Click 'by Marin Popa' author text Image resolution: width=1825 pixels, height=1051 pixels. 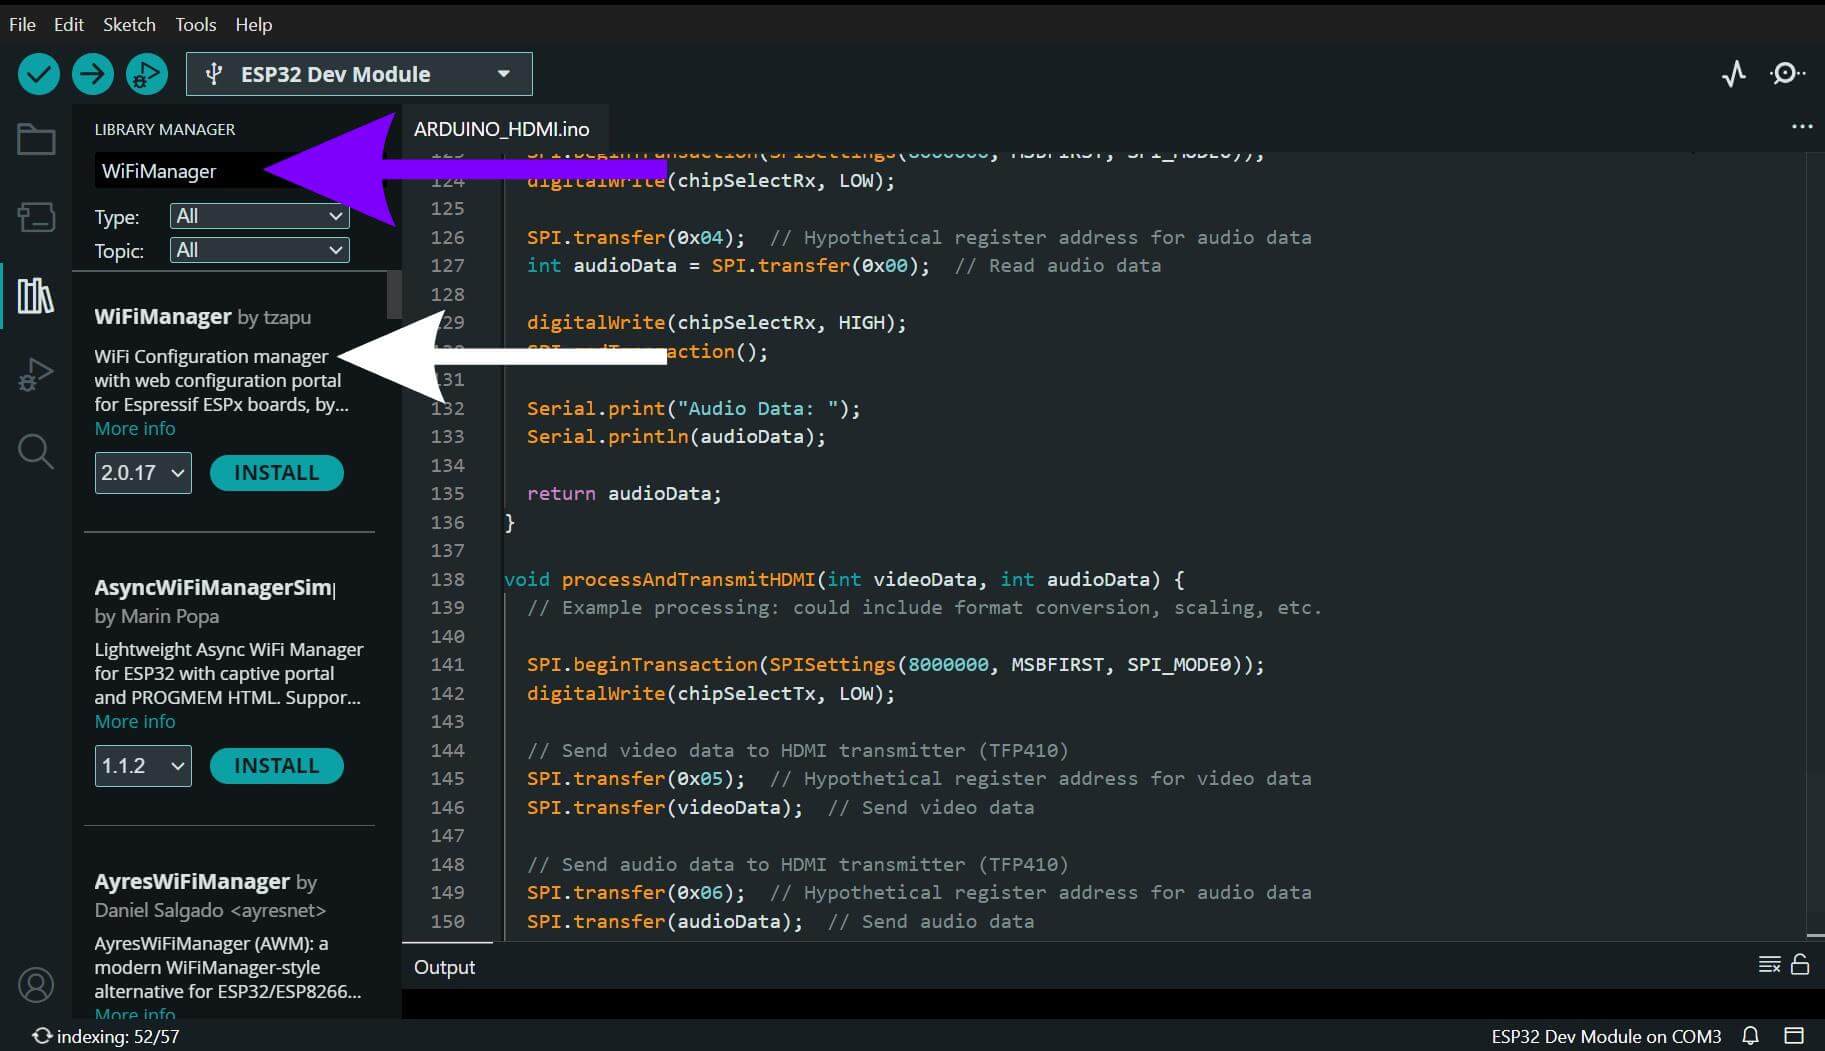pos(157,617)
